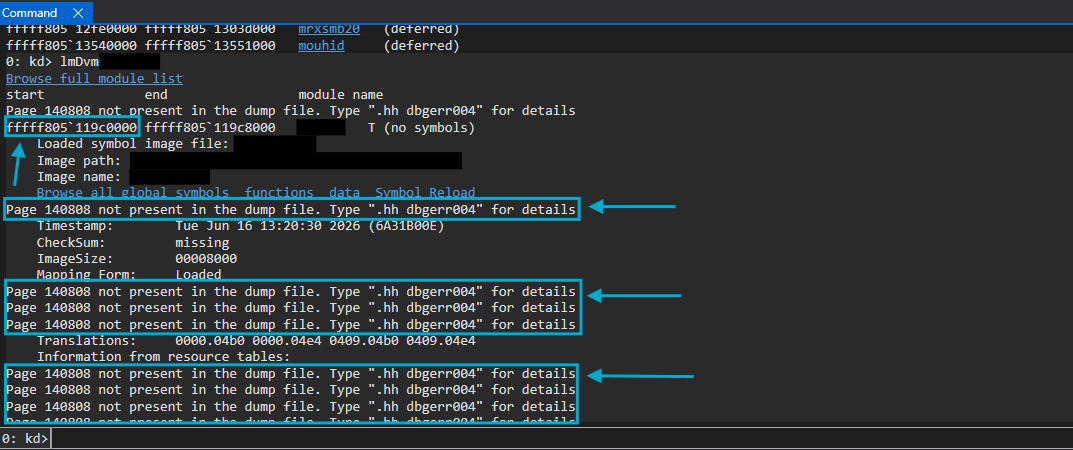Click the functions link
1073x450 pixels.
(279, 193)
